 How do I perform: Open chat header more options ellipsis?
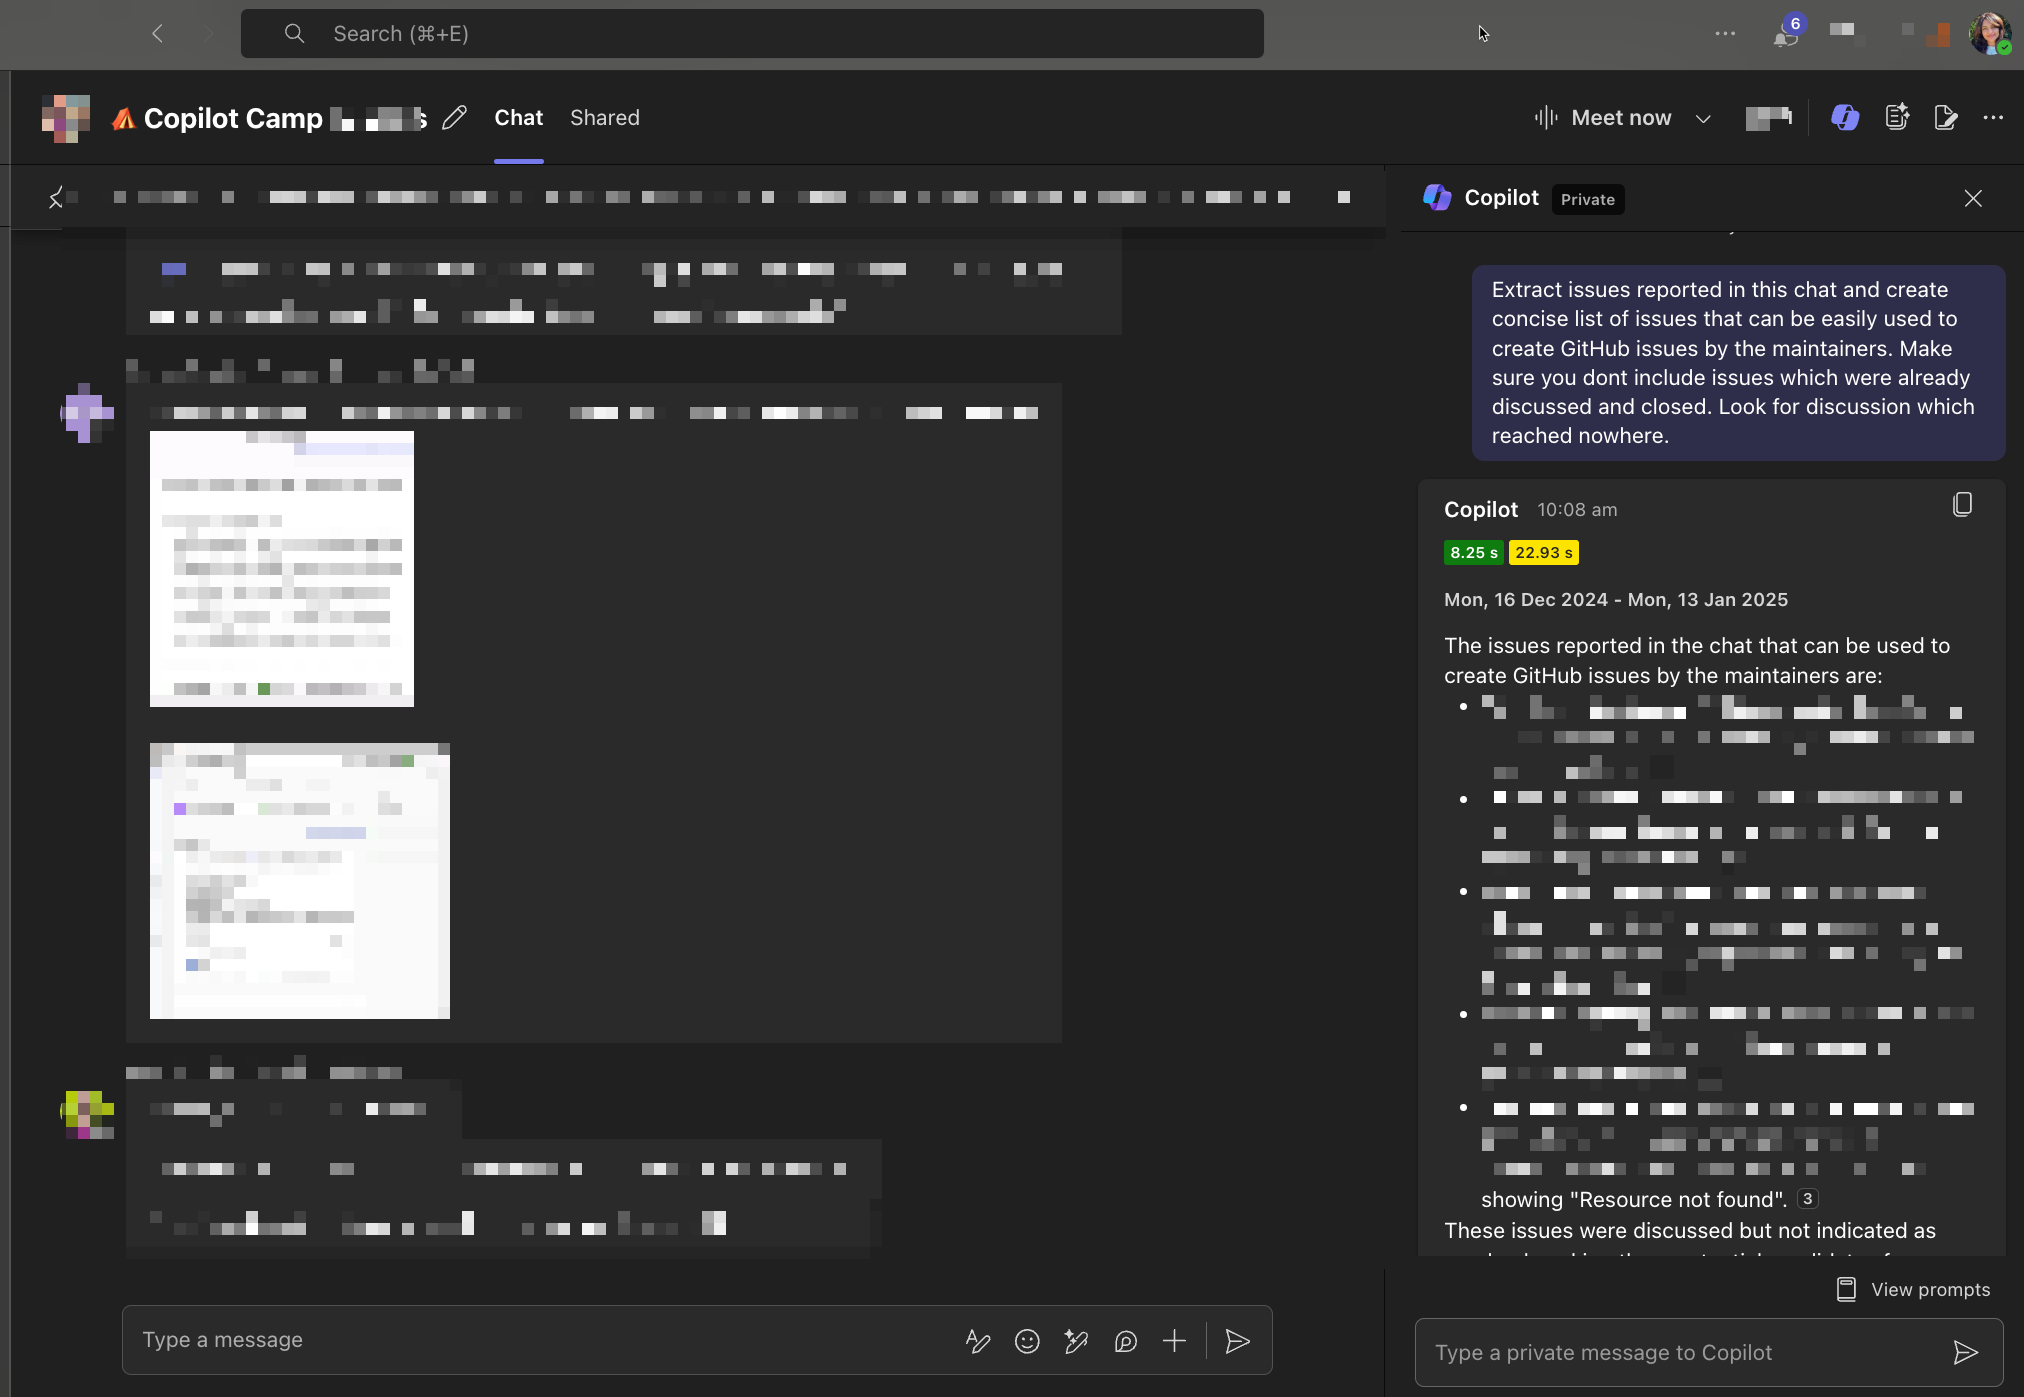point(1993,118)
